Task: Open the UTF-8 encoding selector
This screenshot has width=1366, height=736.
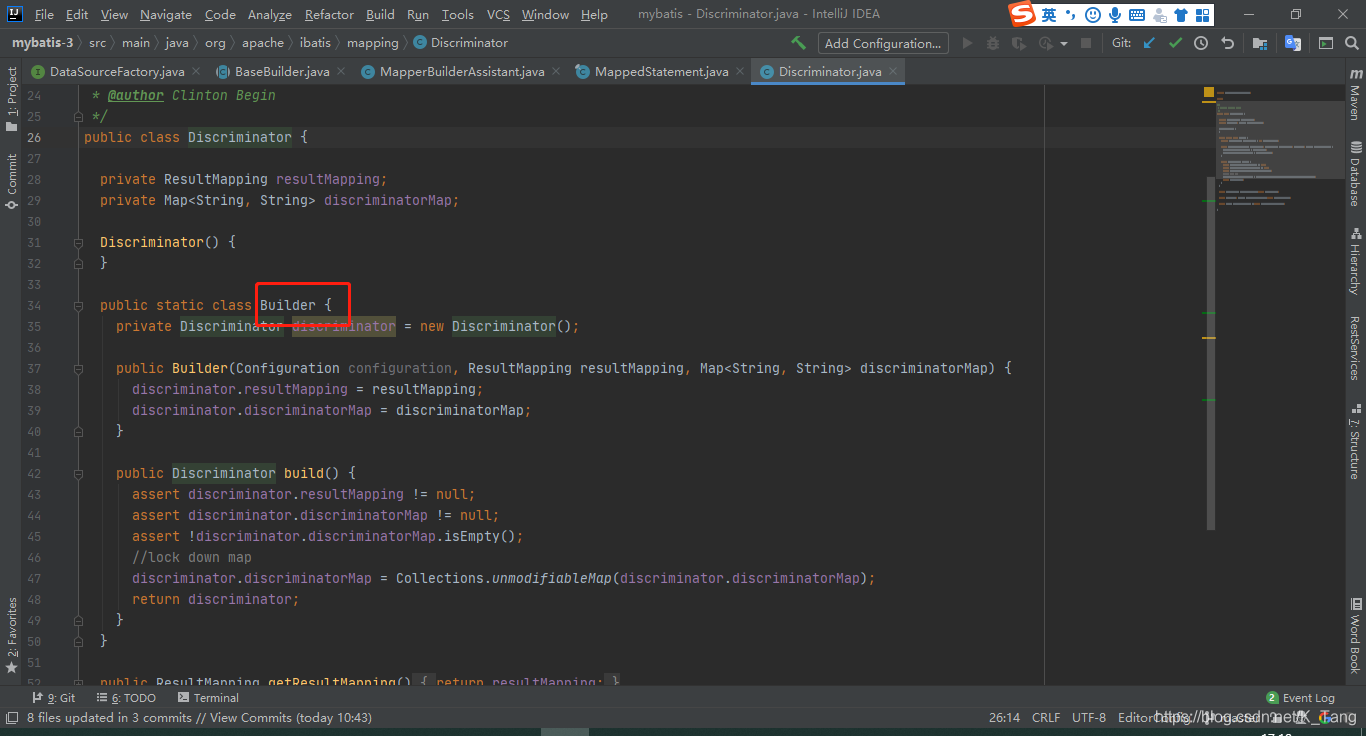Action: tap(1089, 717)
